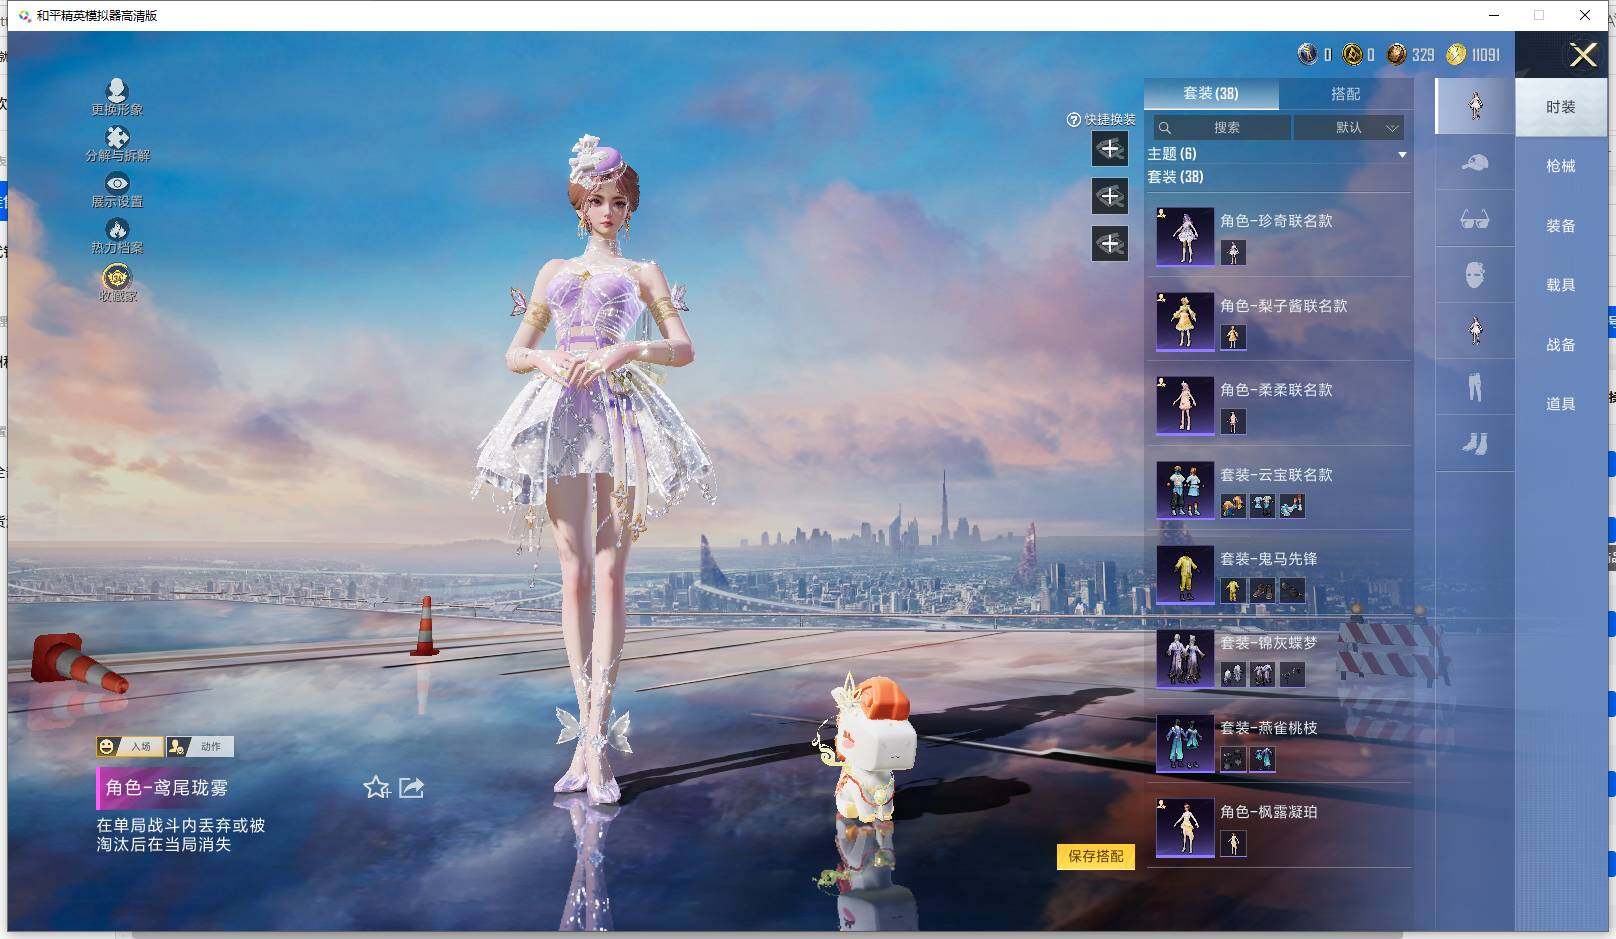Click the first quick-outfit plus slot

coord(1110,149)
